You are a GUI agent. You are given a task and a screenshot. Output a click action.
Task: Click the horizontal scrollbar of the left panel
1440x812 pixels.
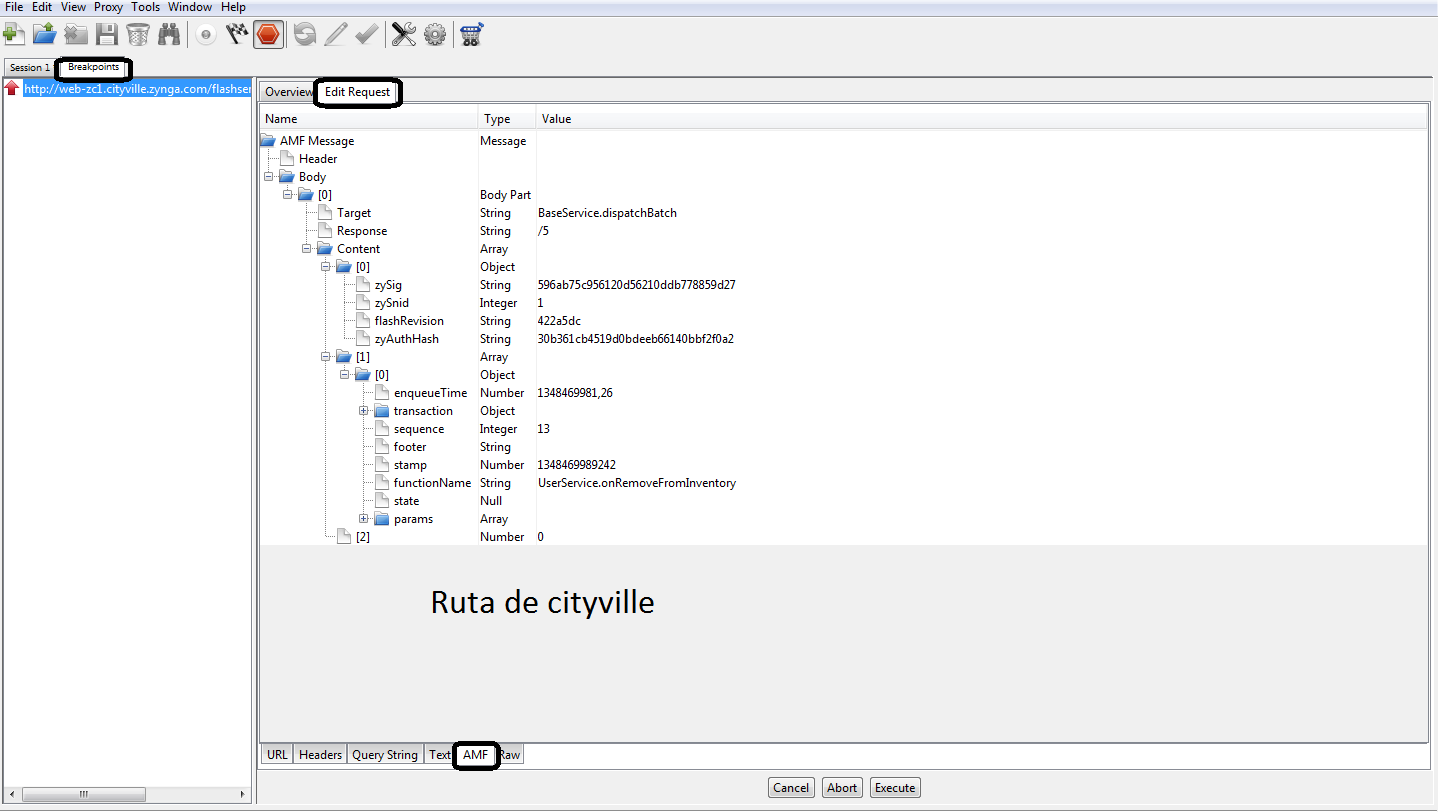(84, 795)
